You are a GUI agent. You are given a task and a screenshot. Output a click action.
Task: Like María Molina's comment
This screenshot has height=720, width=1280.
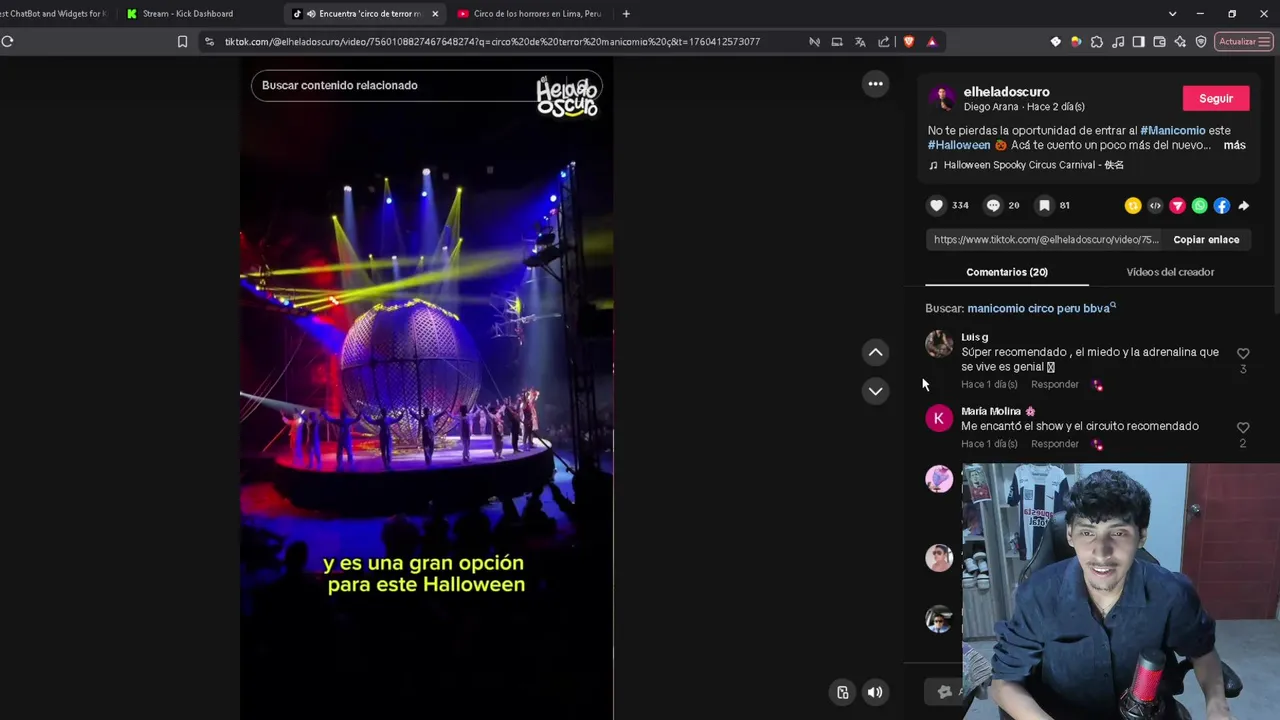[x=1243, y=427]
